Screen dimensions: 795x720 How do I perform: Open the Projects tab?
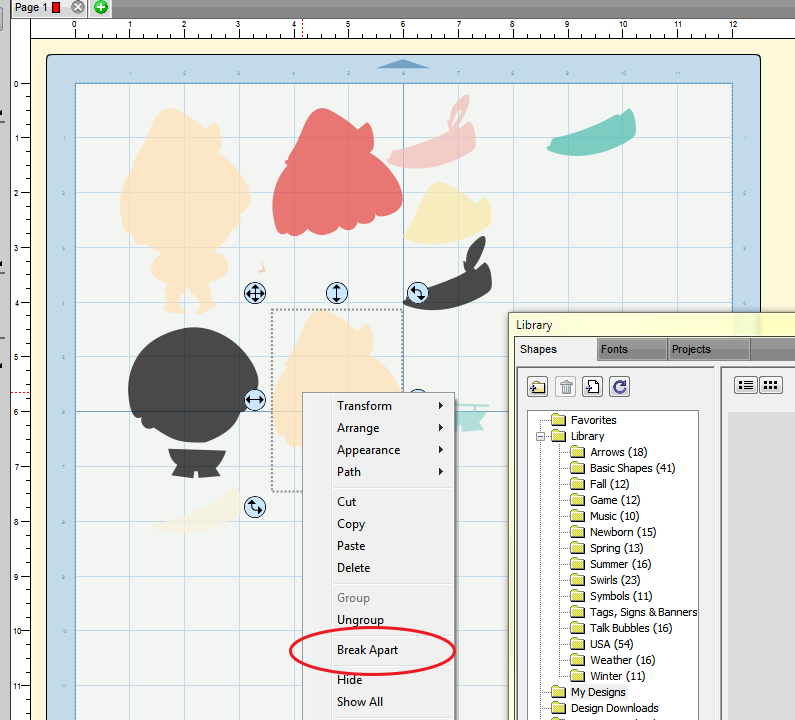coord(691,349)
